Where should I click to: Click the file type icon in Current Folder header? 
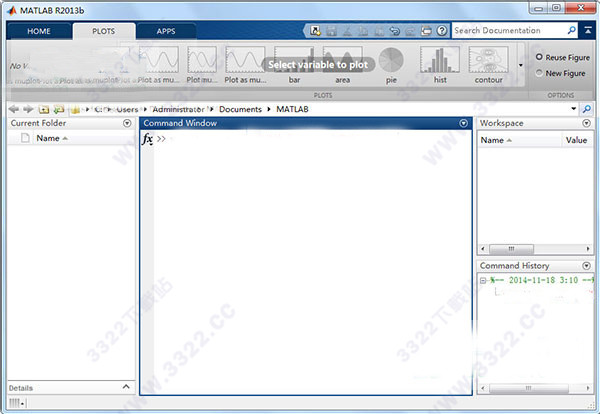pos(25,138)
